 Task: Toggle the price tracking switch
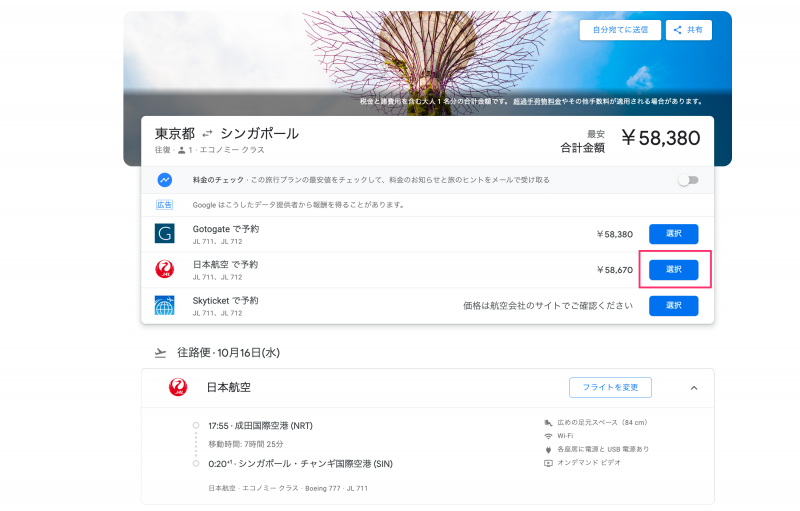(x=688, y=180)
